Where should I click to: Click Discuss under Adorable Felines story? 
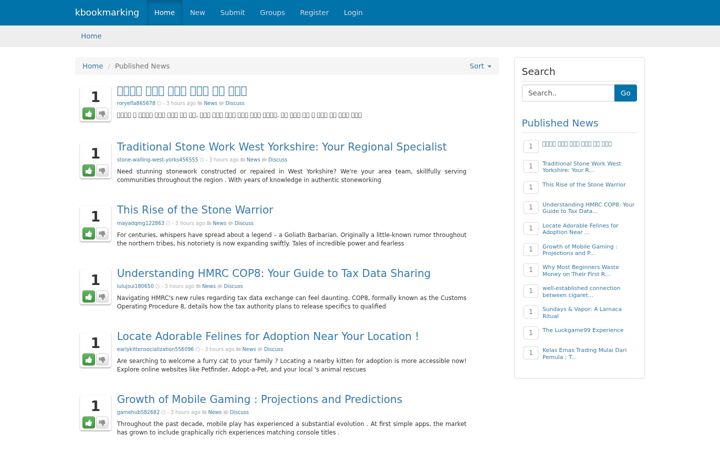pos(273,349)
